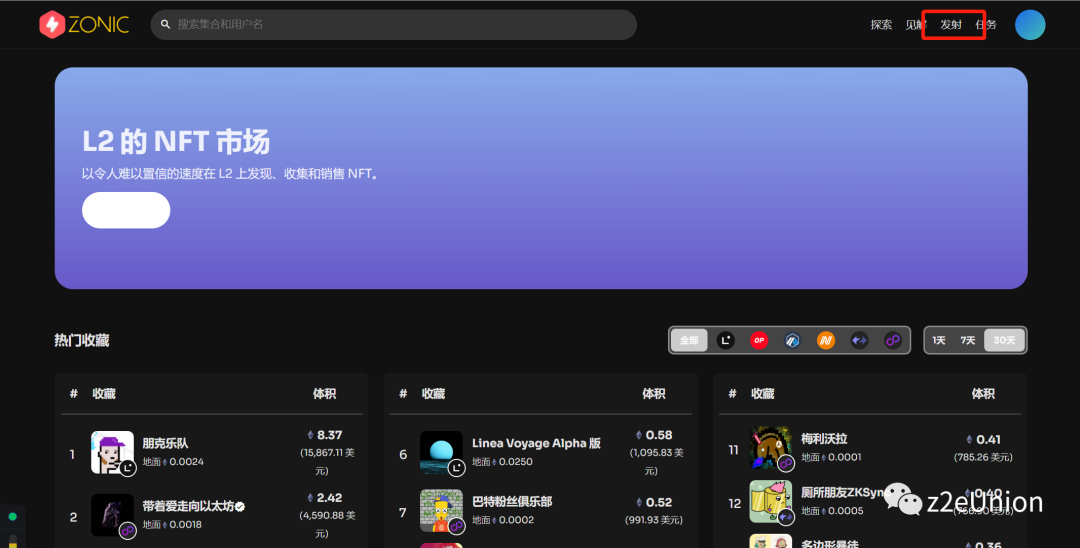1080x548 pixels.
Task: Click the 991.93 美元 amount
Action: pos(654,520)
